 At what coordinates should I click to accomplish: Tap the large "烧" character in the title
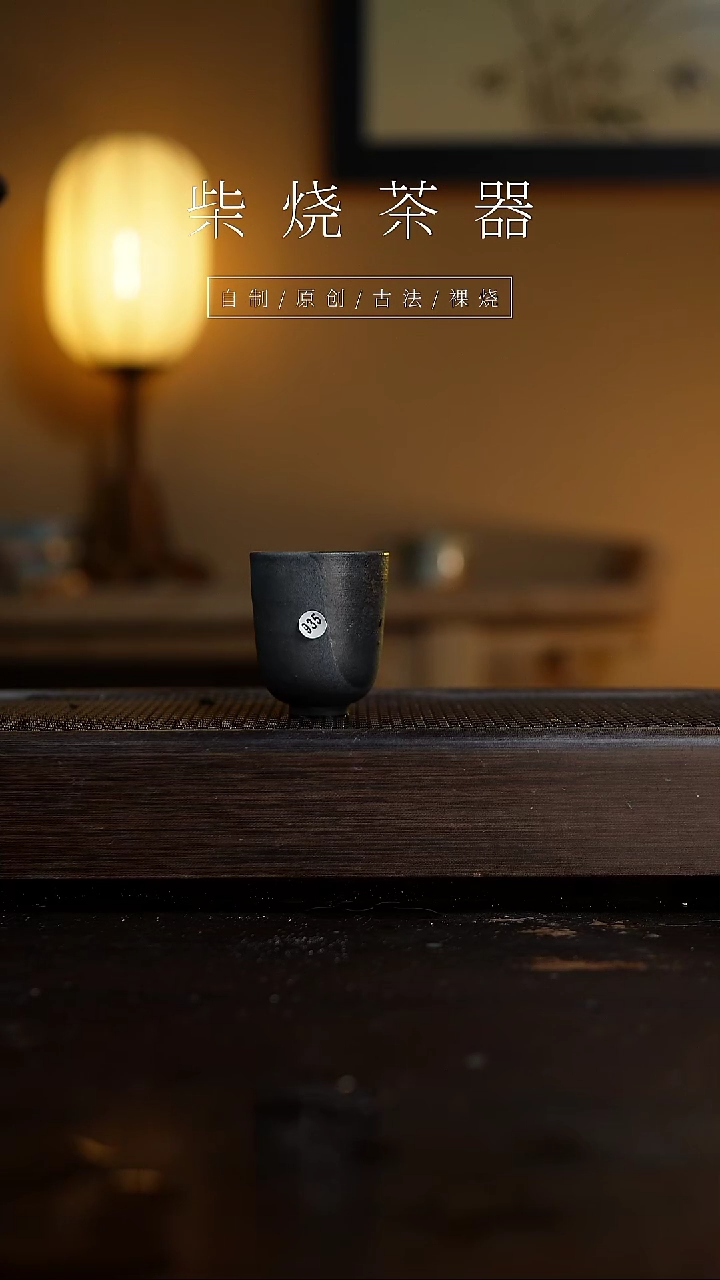click(x=312, y=210)
